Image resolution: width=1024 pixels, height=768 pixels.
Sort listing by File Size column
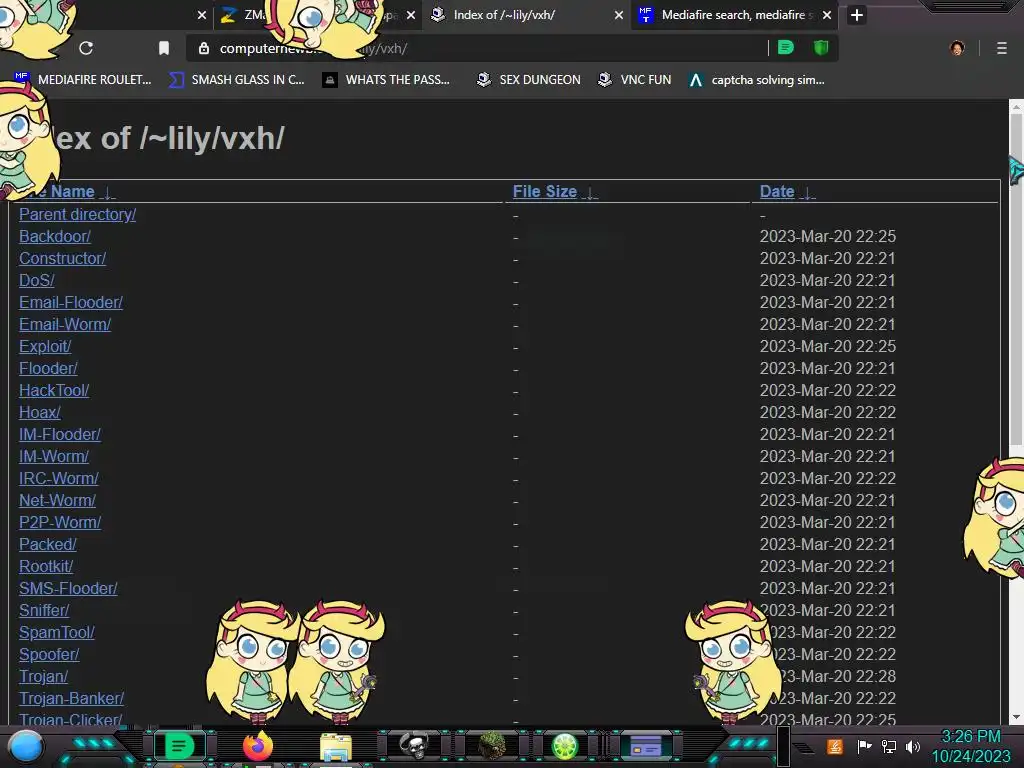click(545, 191)
